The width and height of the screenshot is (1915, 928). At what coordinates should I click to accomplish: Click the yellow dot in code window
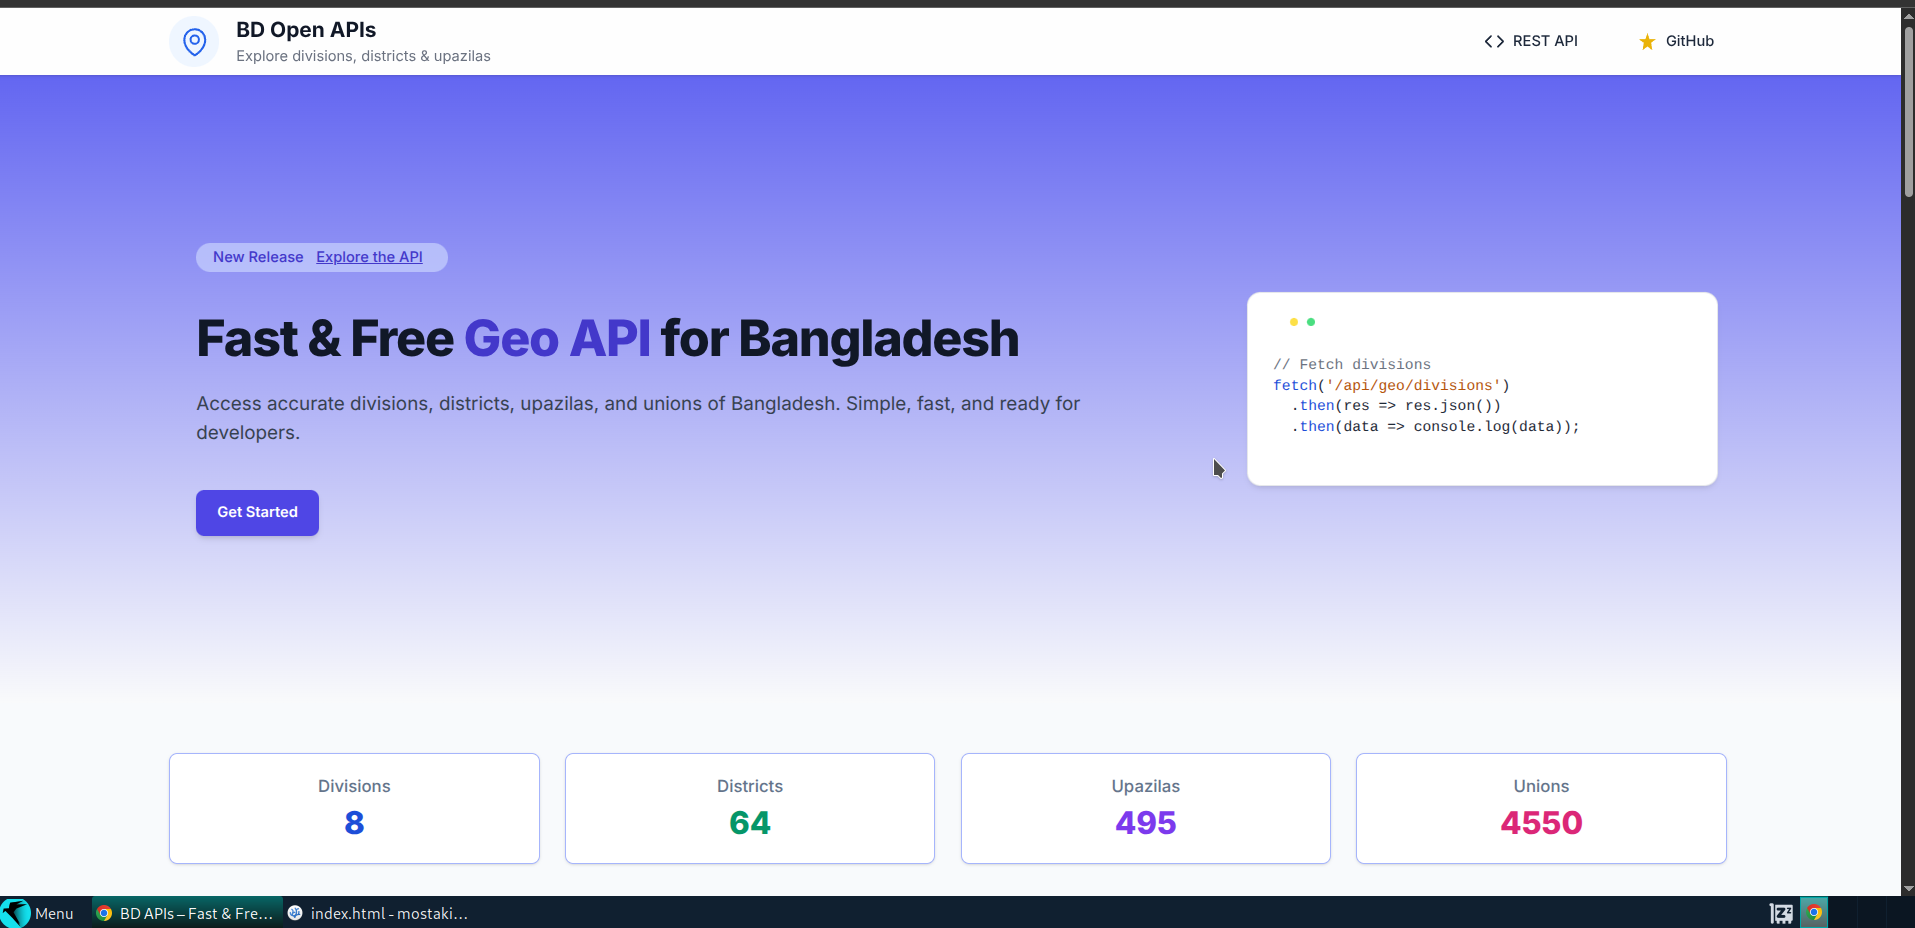(1293, 322)
